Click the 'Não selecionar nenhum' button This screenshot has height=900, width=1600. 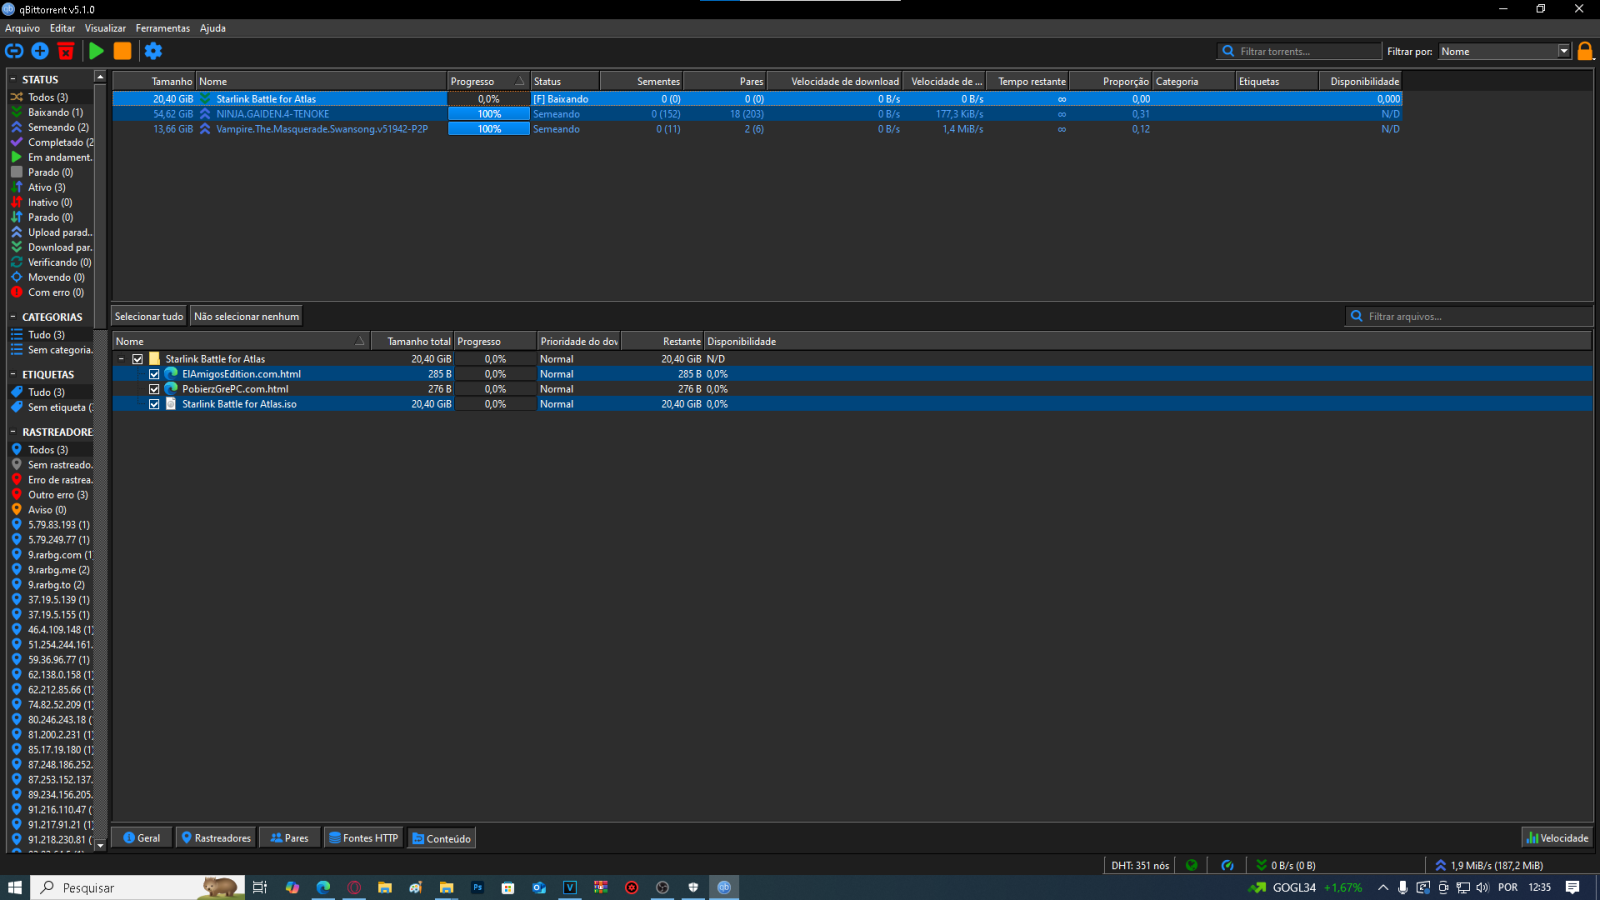click(x=246, y=317)
